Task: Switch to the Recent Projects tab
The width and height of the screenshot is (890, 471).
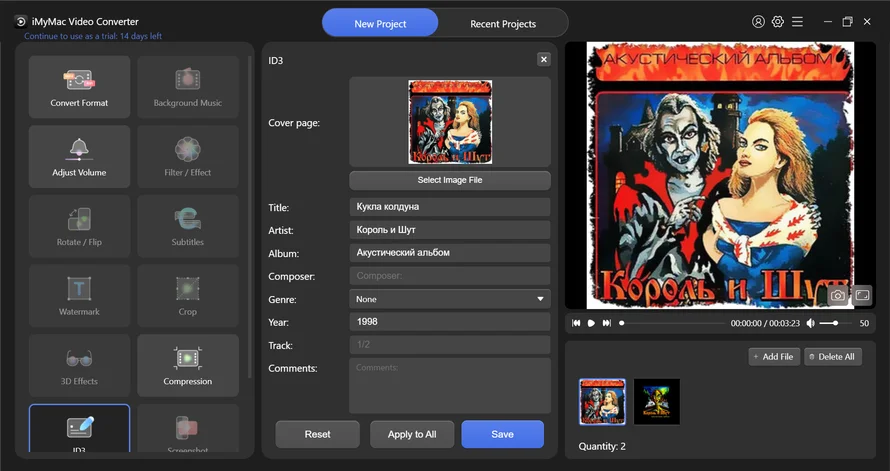Action: (503, 24)
